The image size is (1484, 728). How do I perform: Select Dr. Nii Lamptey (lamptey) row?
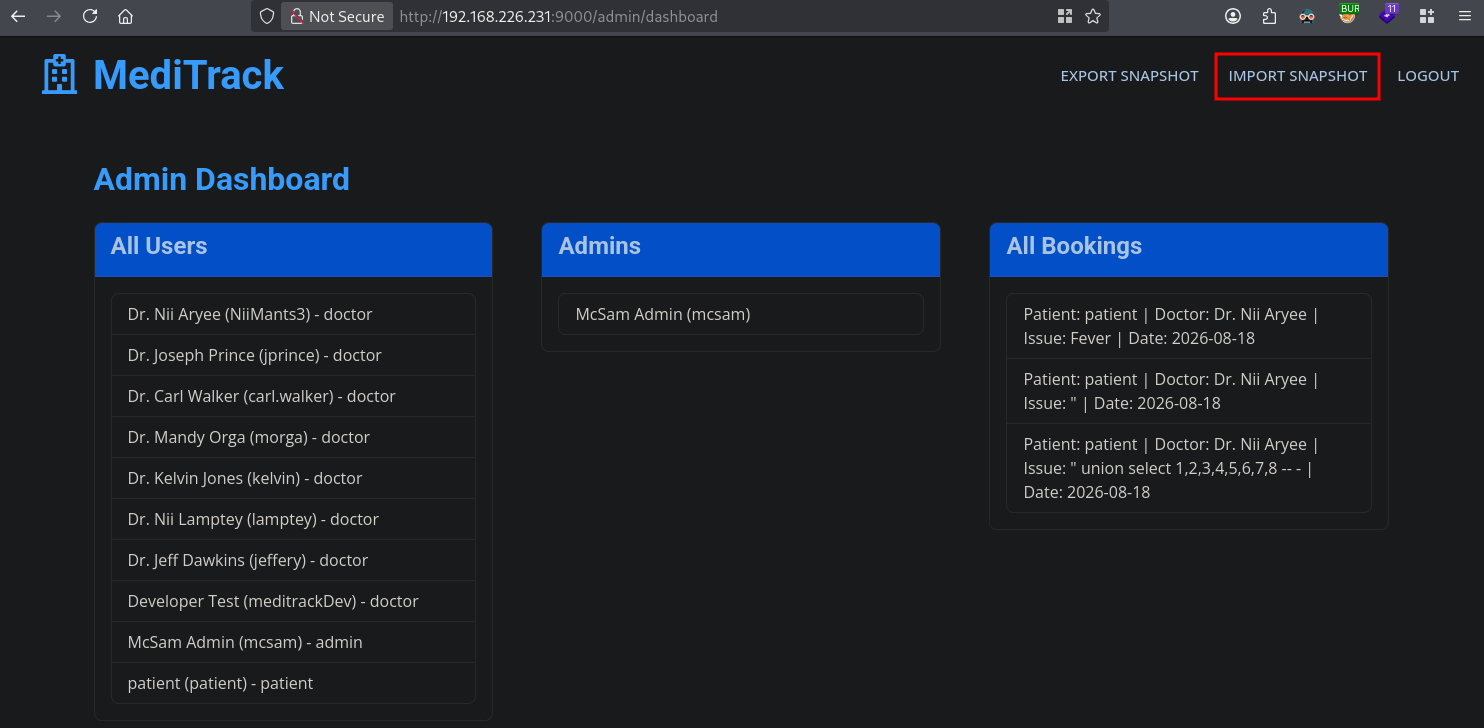(293, 519)
